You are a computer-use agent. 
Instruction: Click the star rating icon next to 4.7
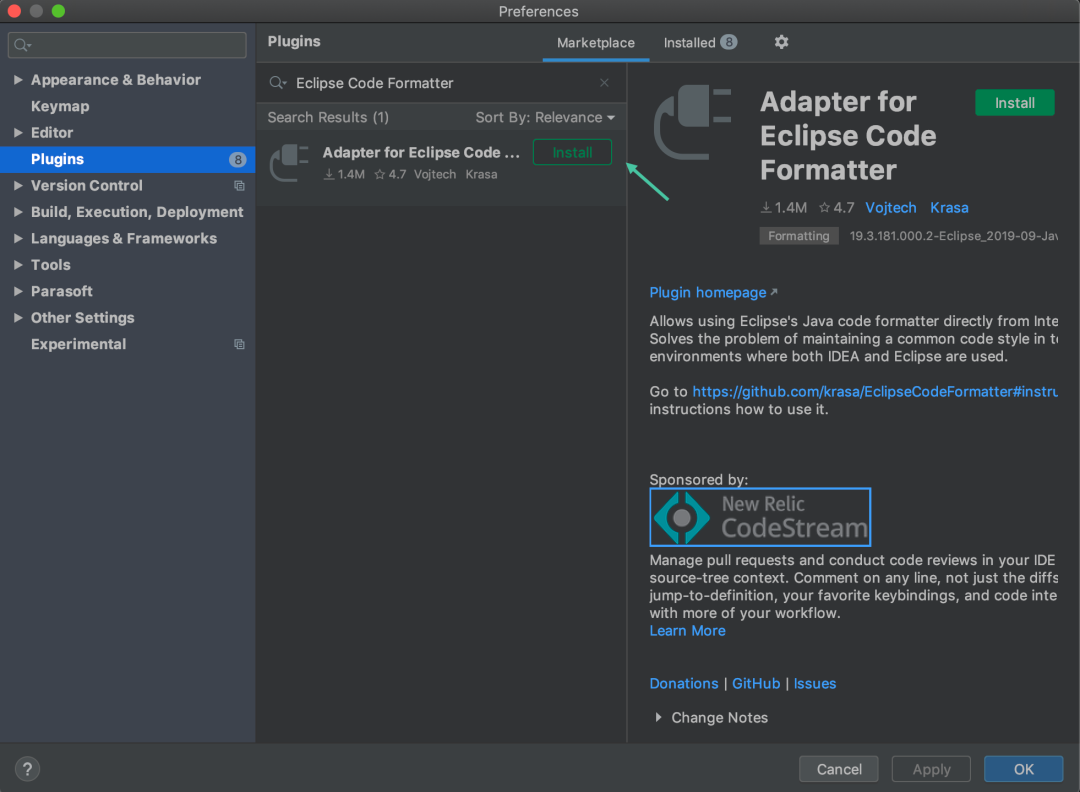point(827,207)
